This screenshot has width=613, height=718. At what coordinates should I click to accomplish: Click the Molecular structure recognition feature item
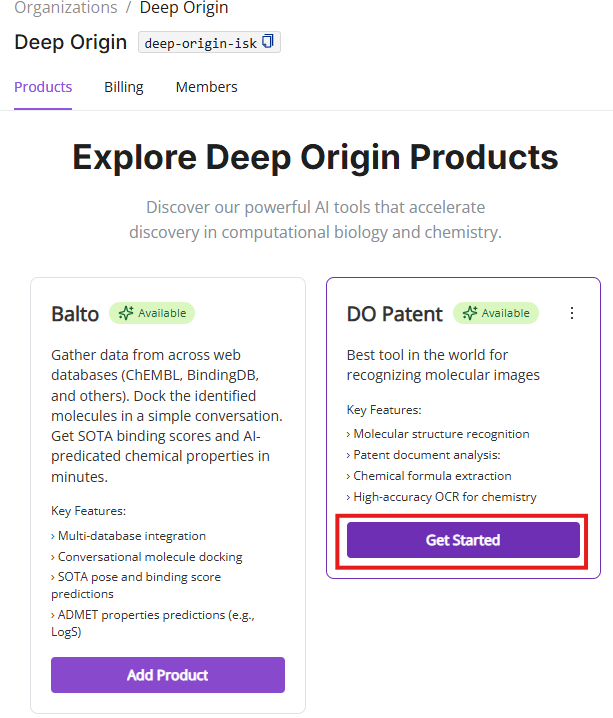441,434
